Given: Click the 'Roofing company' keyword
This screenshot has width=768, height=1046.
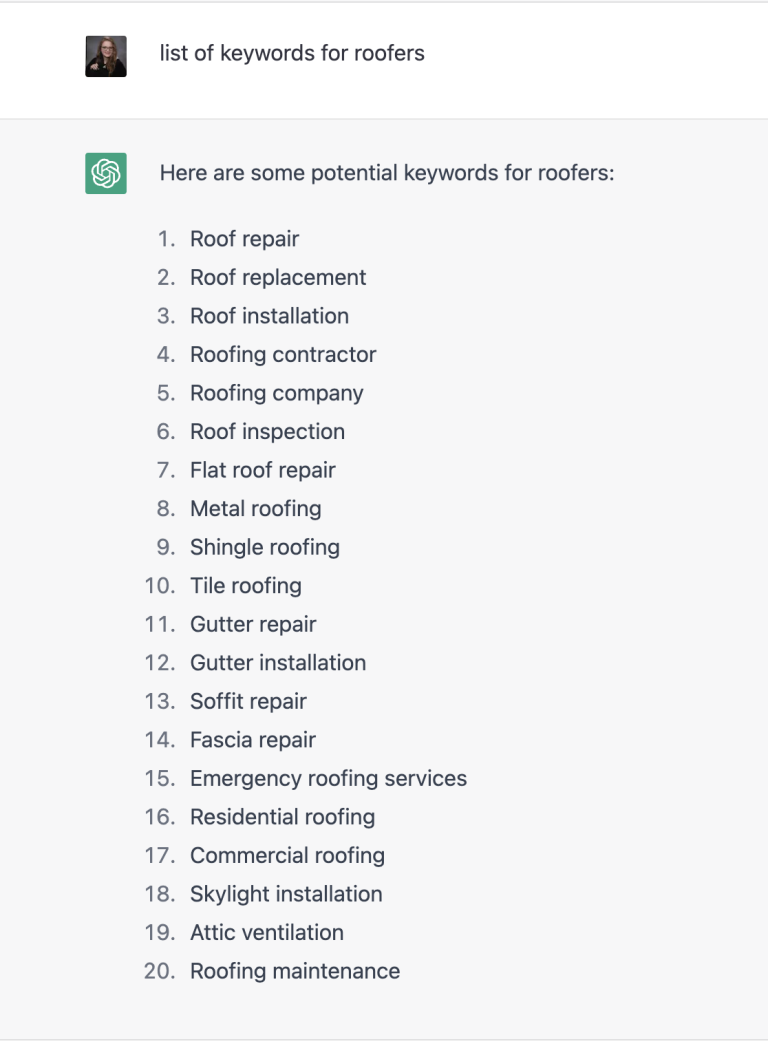Looking at the screenshot, I should (x=276, y=394).
